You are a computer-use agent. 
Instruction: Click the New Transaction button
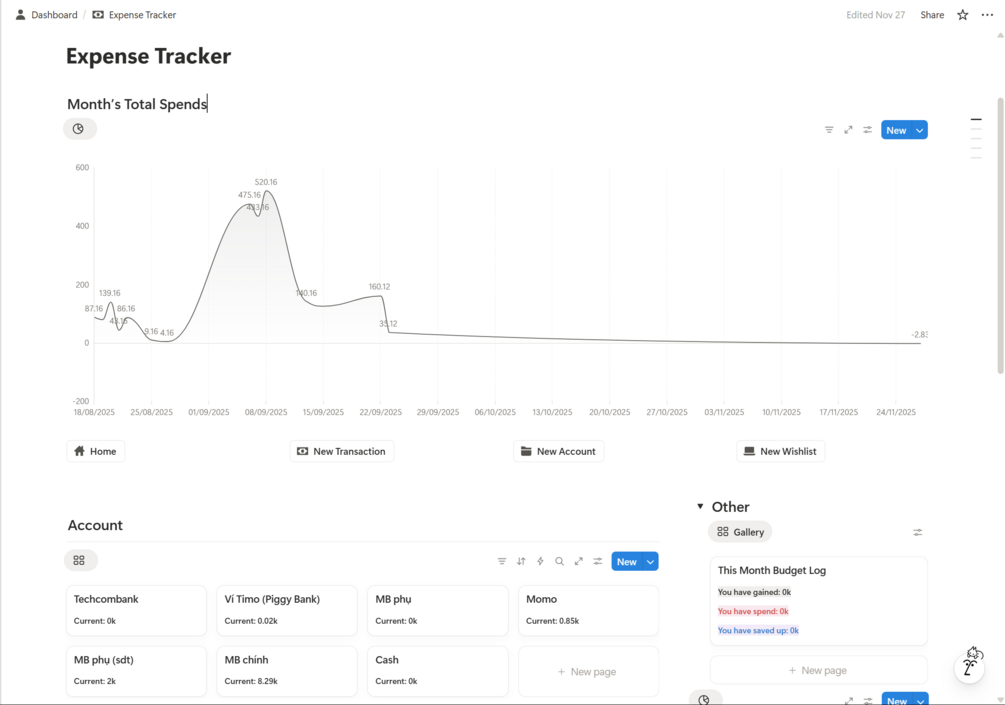point(342,452)
